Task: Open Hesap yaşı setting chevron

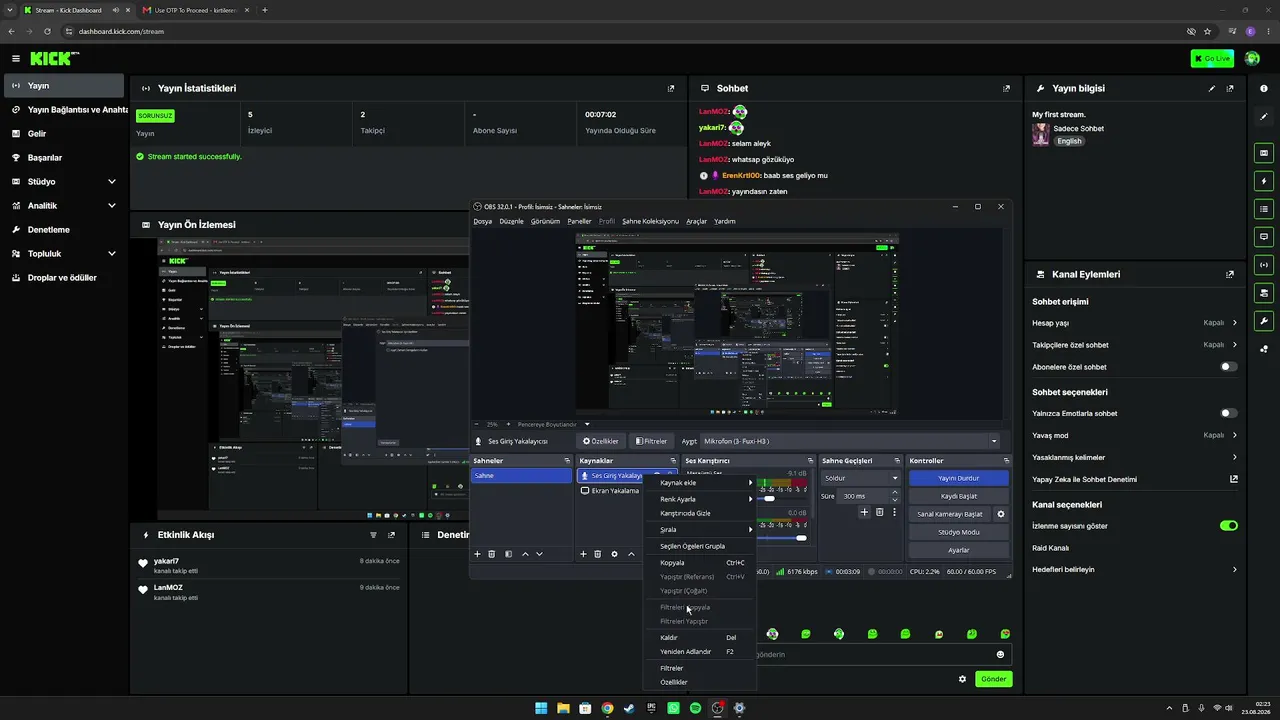Action: point(1234,323)
